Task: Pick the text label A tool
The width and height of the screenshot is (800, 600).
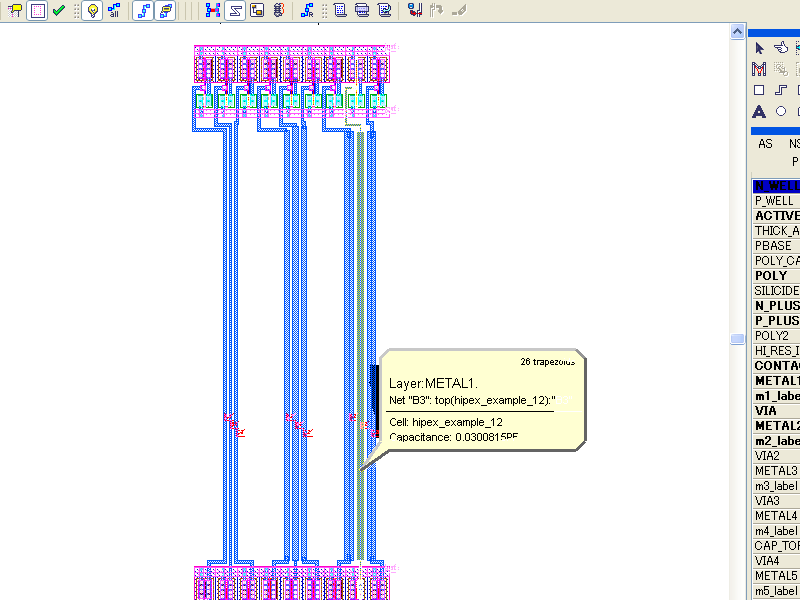Action: click(759, 112)
